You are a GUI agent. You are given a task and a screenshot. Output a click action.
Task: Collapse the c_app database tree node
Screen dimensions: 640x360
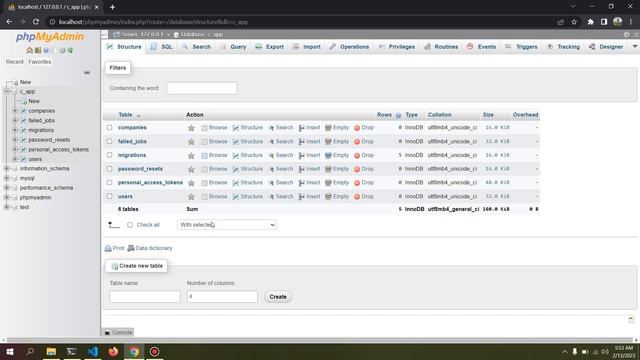click(7, 92)
